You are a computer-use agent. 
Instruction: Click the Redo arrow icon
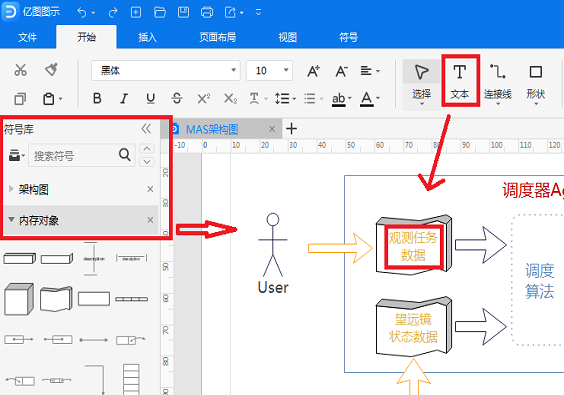click(x=113, y=13)
